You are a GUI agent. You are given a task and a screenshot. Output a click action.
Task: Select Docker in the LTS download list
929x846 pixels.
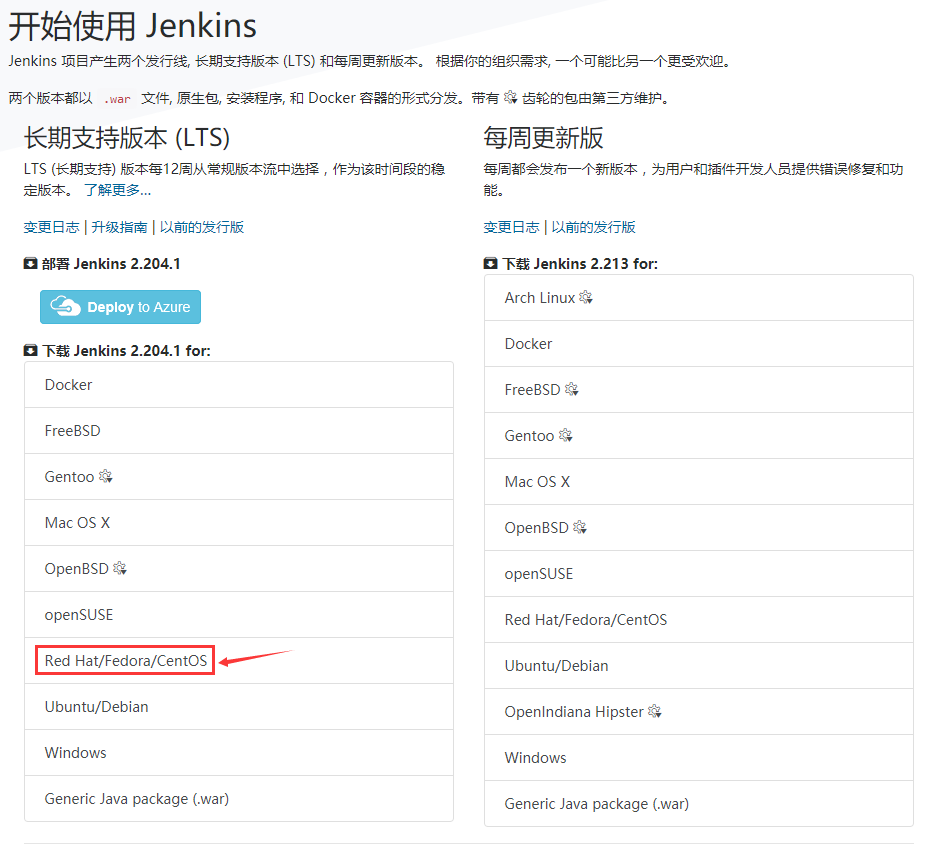[x=239, y=385]
